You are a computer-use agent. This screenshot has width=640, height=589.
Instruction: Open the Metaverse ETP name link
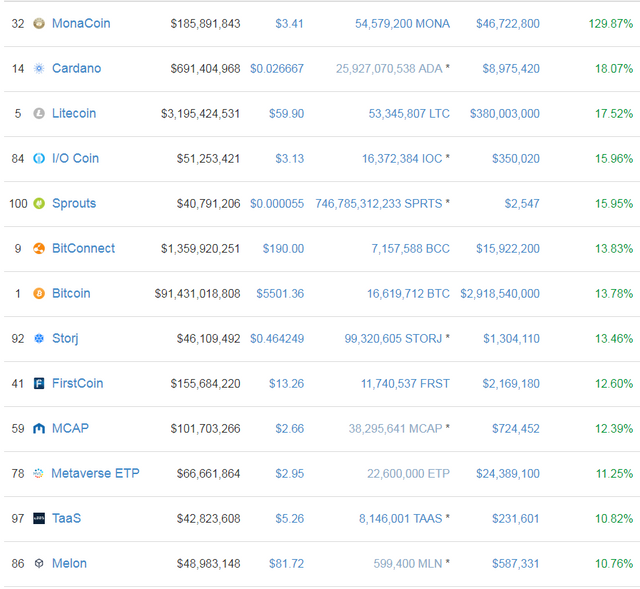click(x=95, y=473)
